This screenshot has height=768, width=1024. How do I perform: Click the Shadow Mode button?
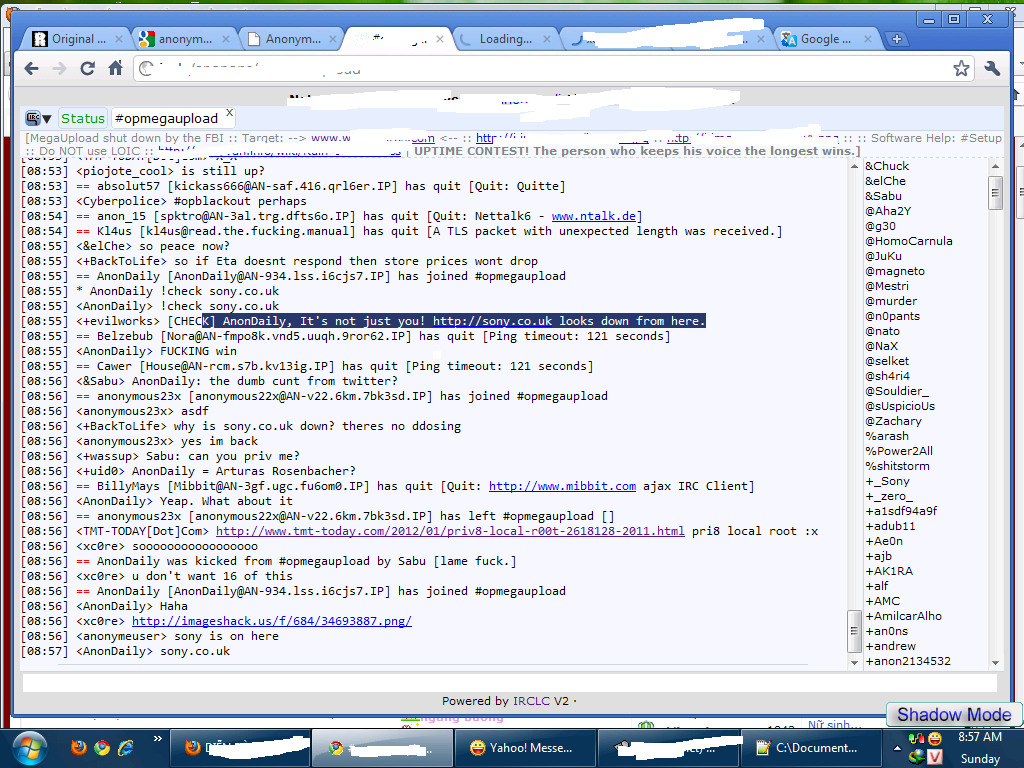tap(954, 714)
